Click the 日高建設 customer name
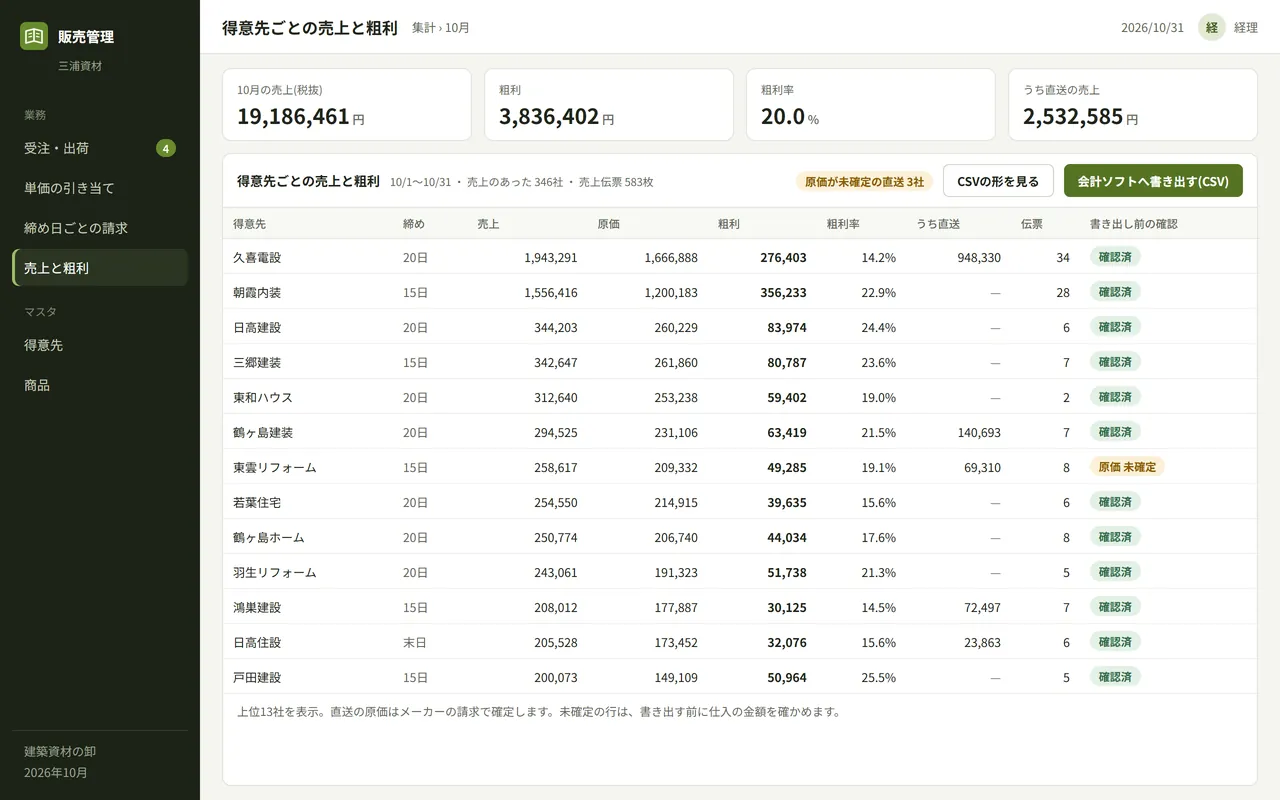 tap(257, 327)
